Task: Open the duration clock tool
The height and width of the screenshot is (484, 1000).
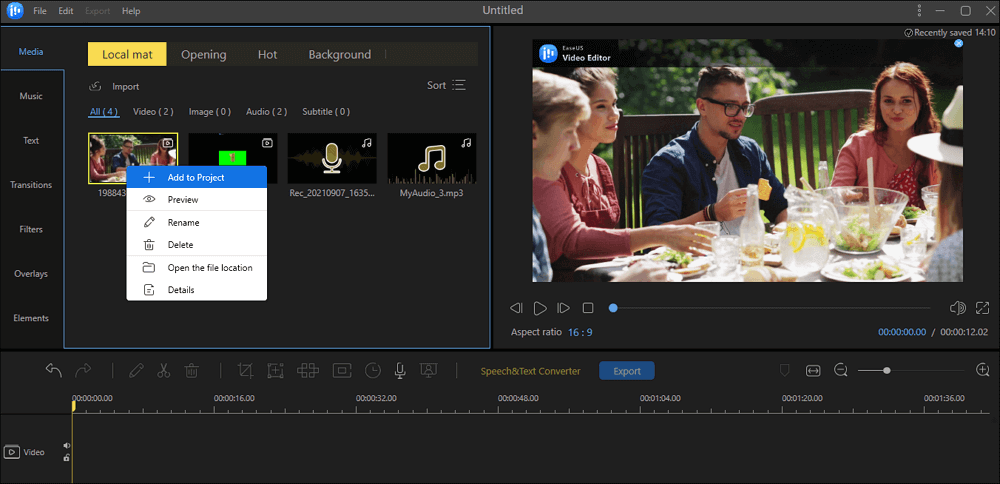Action: point(372,370)
